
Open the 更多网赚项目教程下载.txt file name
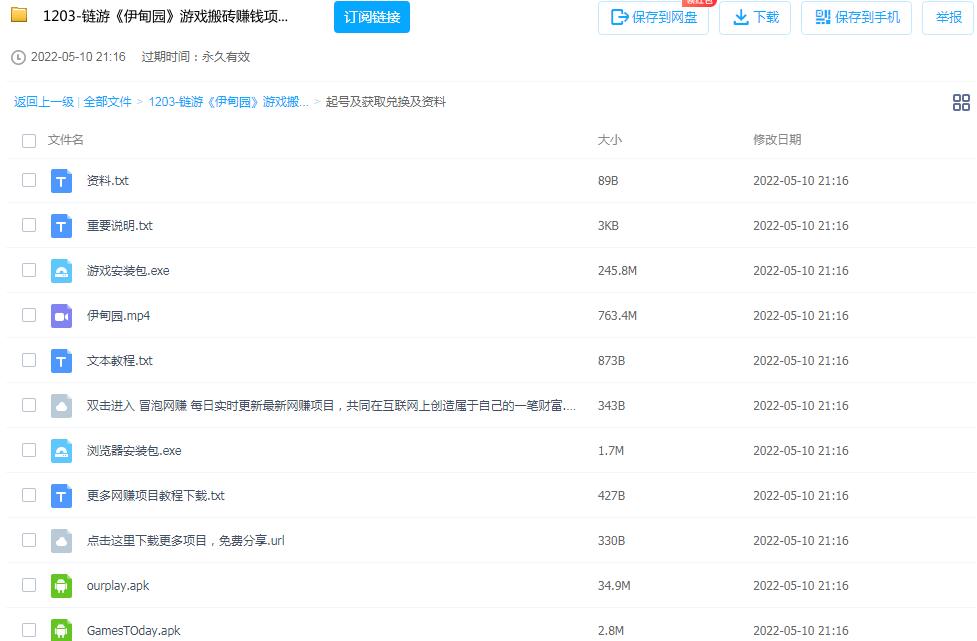point(156,496)
